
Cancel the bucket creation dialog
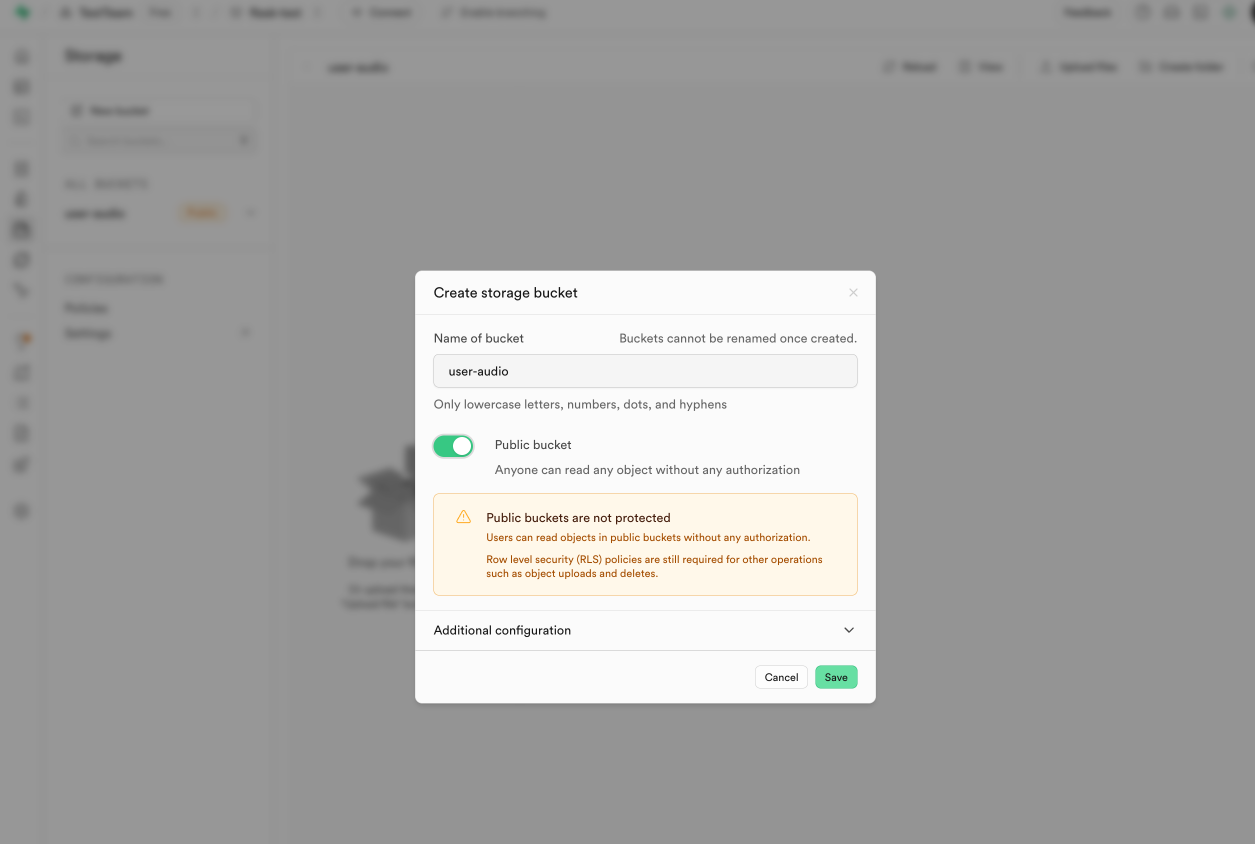(781, 677)
